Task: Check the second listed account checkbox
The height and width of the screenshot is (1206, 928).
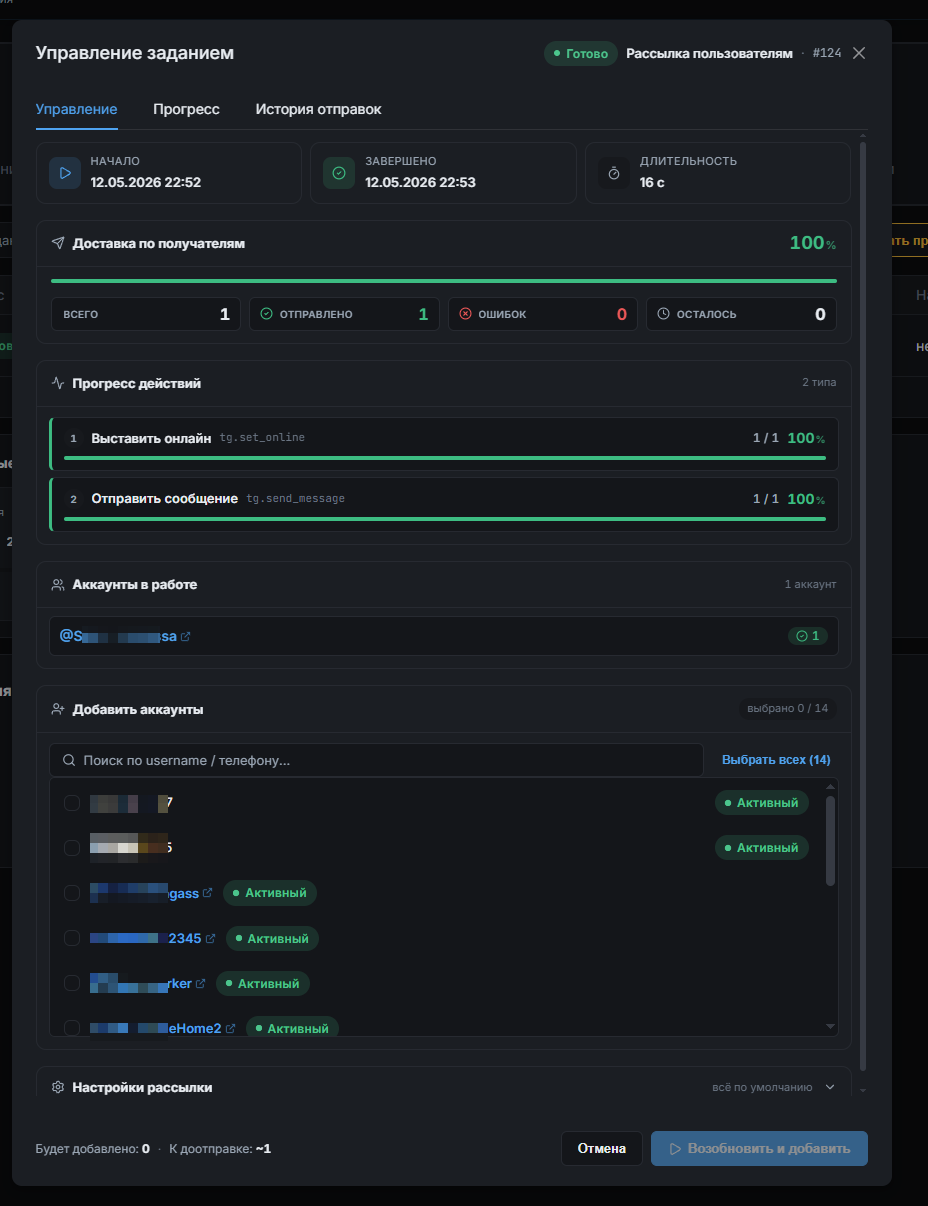Action: [72, 848]
